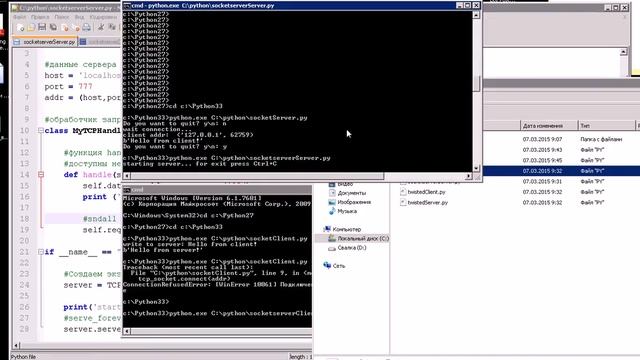Click the Print icon in Notepad++ toolbar

point(87,28)
